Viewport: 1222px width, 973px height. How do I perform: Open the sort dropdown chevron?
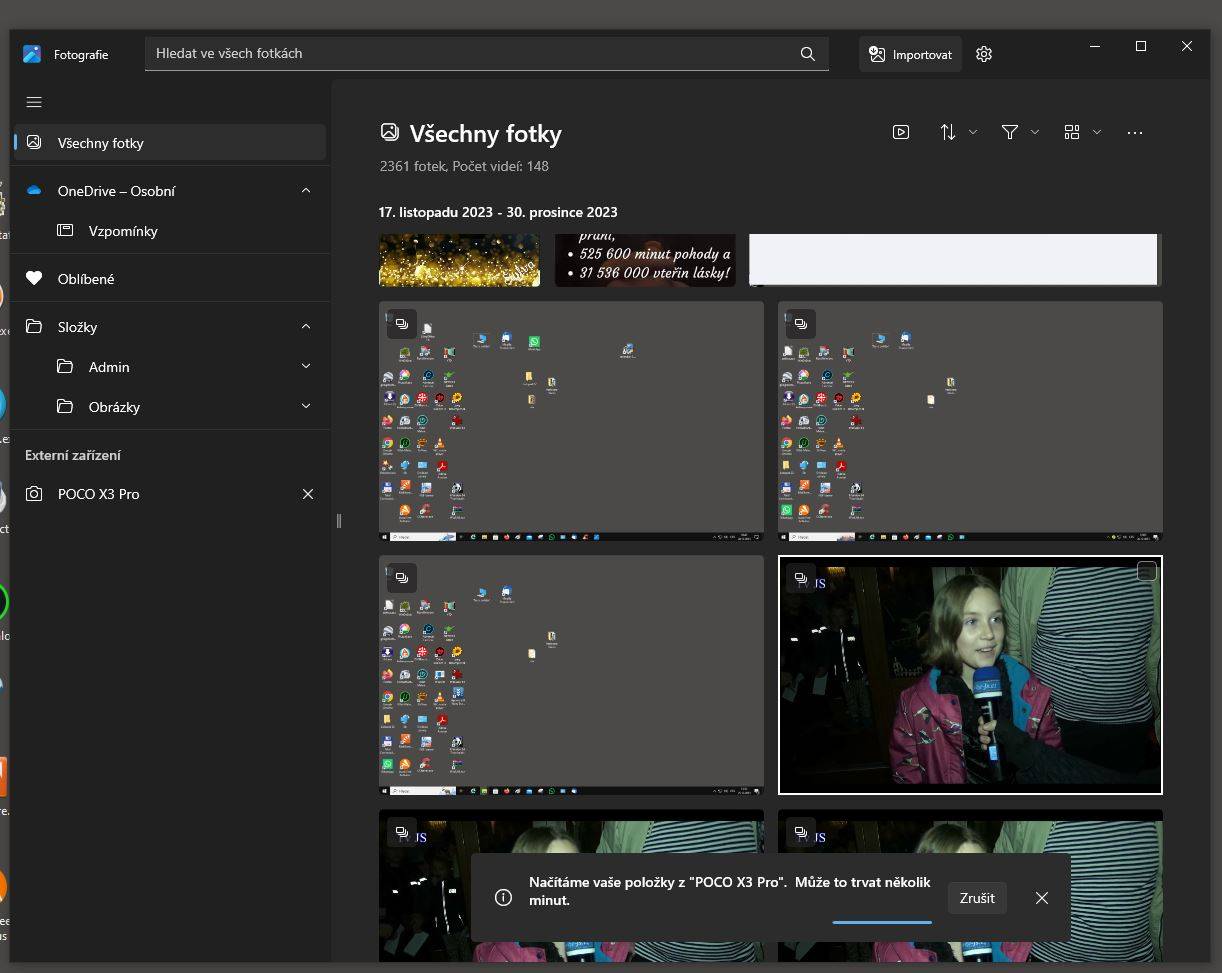(973, 132)
